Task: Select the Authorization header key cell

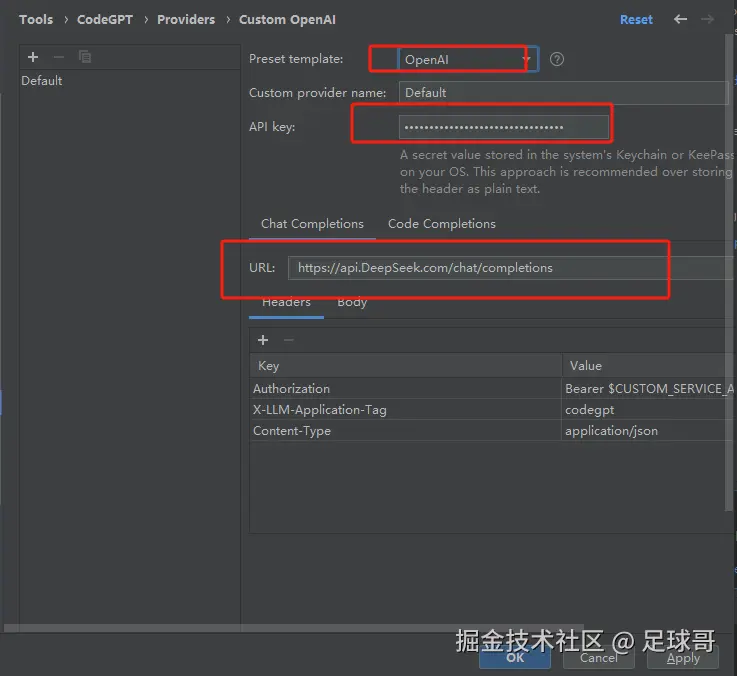Action: click(406, 389)
